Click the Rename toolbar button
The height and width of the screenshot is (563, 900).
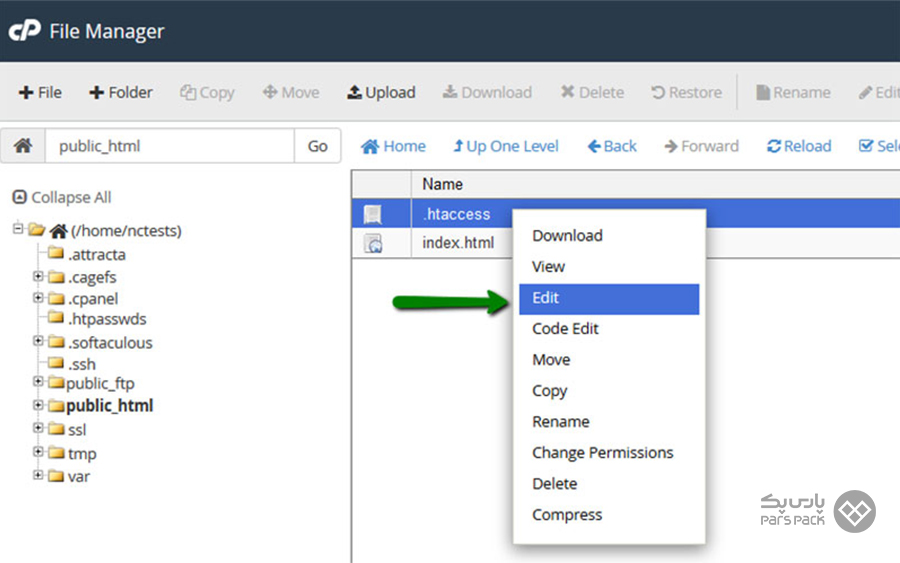[793, 92]
